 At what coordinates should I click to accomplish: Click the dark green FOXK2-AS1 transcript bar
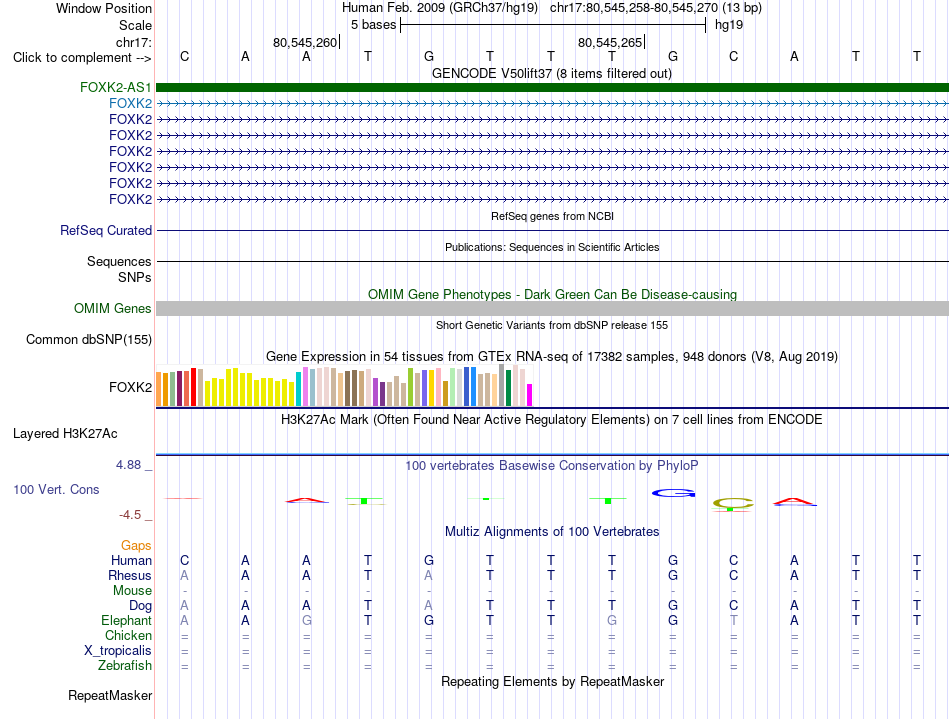pos(552,87)
